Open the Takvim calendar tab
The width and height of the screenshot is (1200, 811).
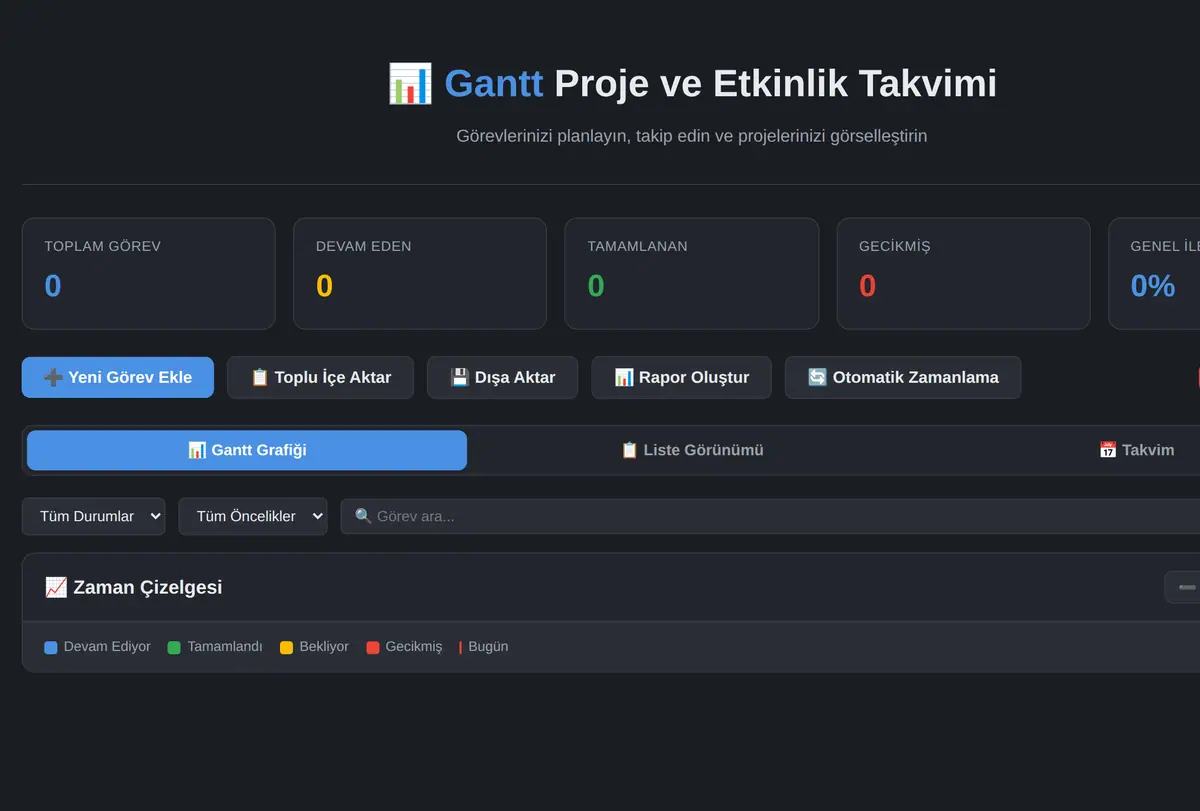1136,450
